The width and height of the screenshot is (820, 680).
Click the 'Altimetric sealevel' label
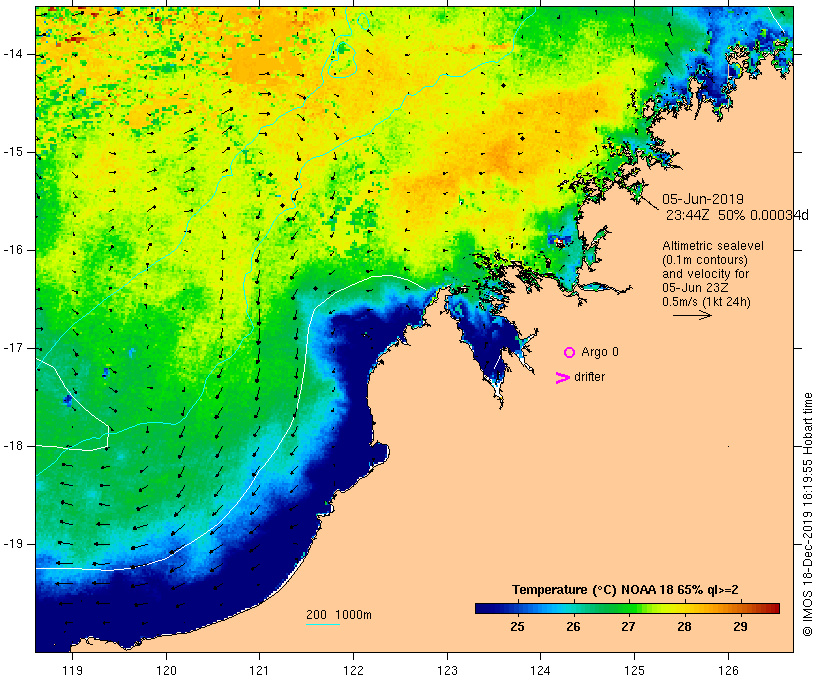click(713, 246)
